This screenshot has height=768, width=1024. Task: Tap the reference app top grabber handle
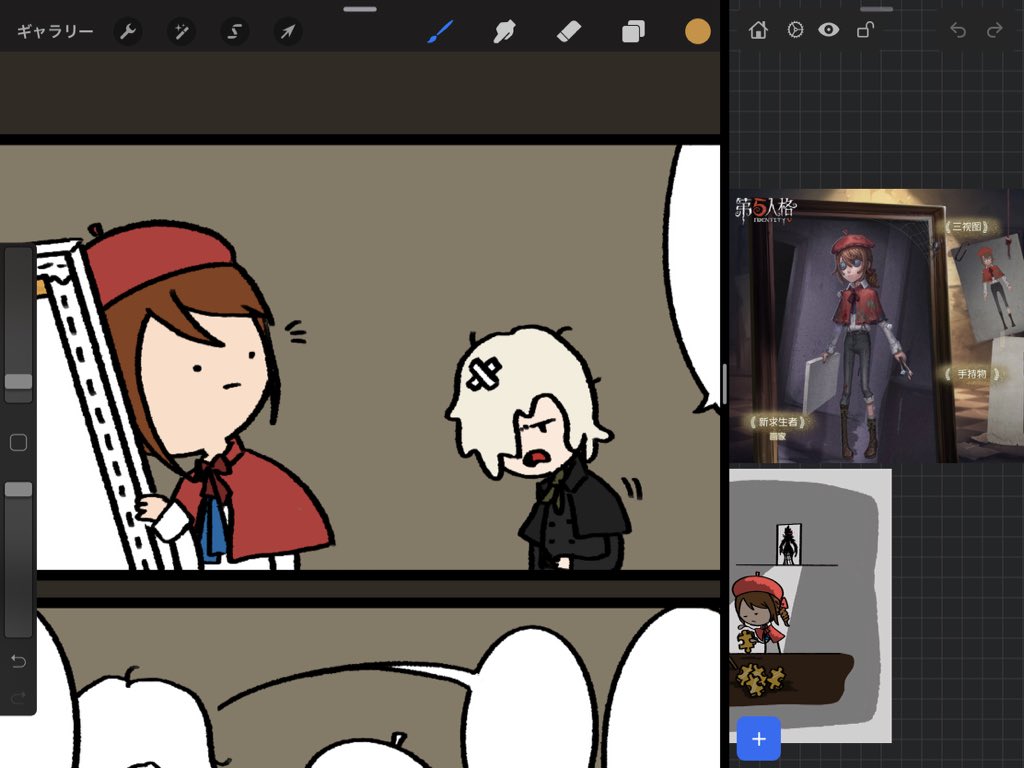tap(876, 9)
